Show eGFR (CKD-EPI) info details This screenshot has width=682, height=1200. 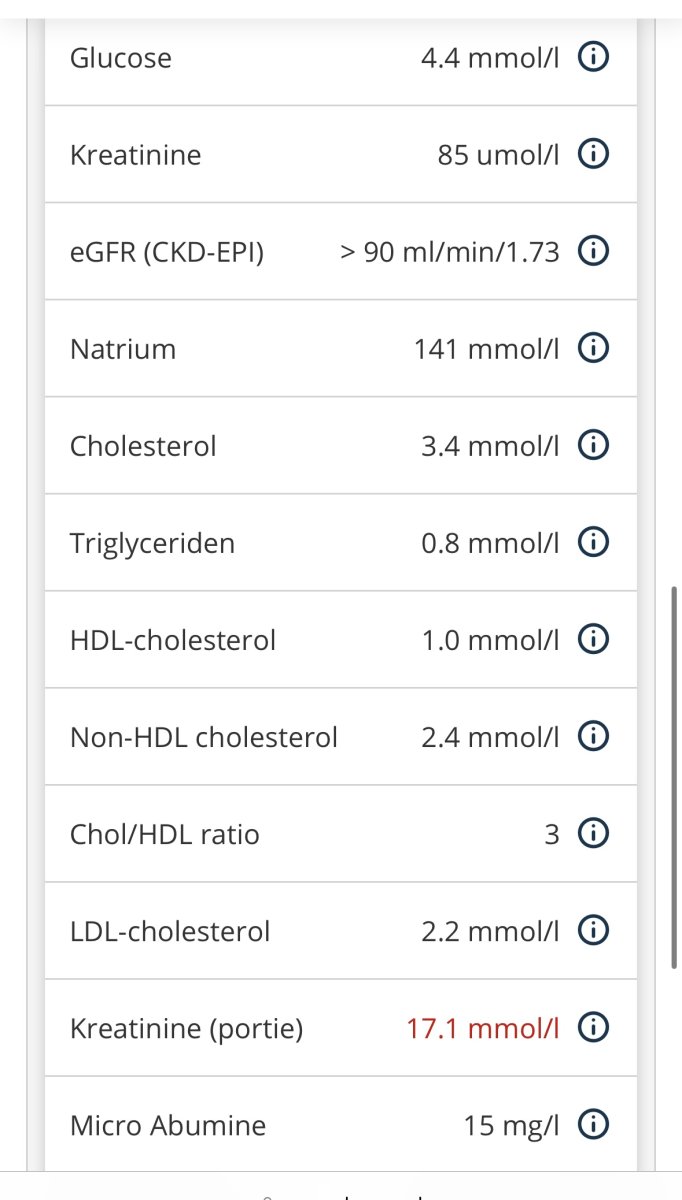tap(594, 252)
